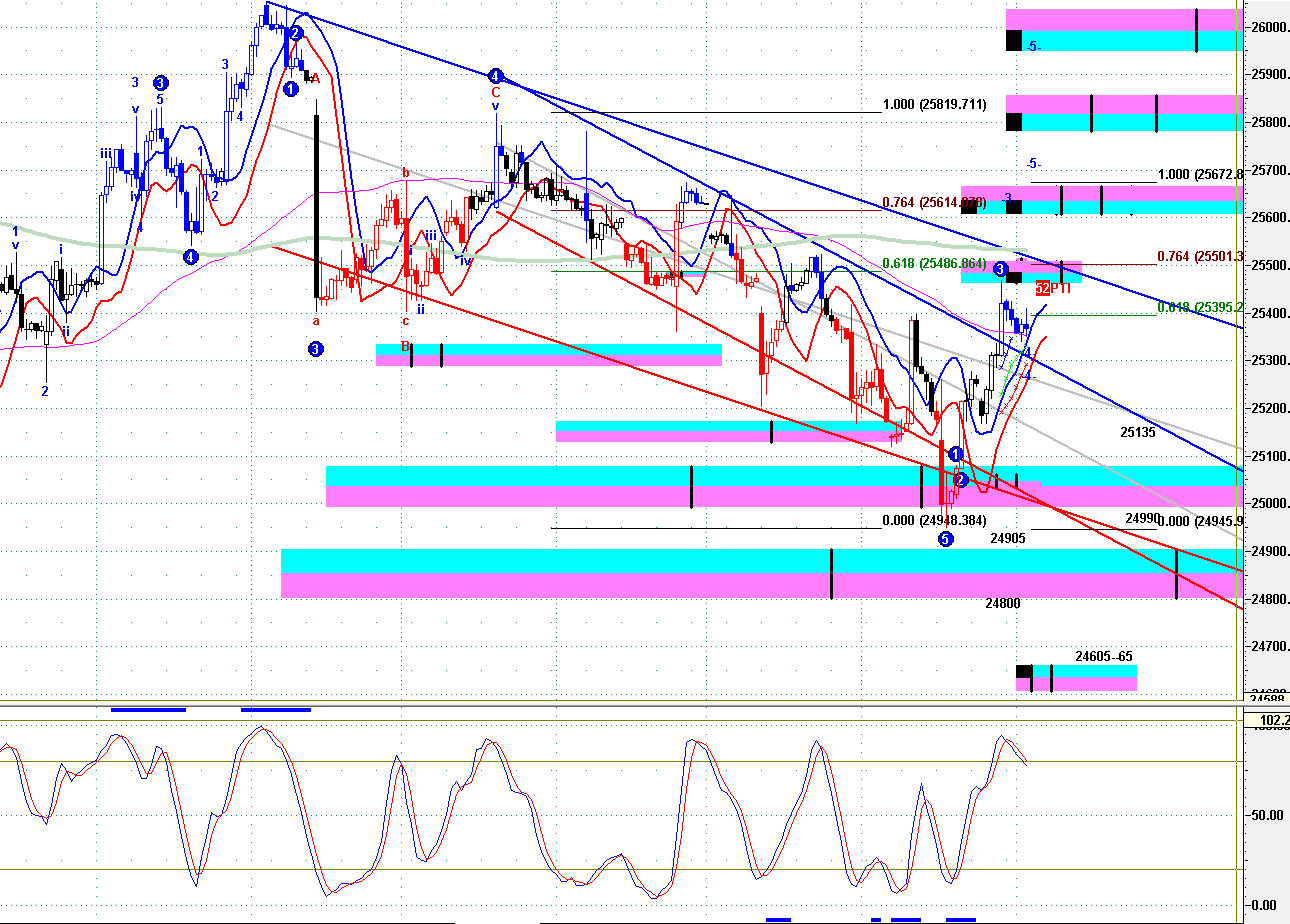Click the red PTI label
This screenshot has height=924, width=1290.
1061,288
